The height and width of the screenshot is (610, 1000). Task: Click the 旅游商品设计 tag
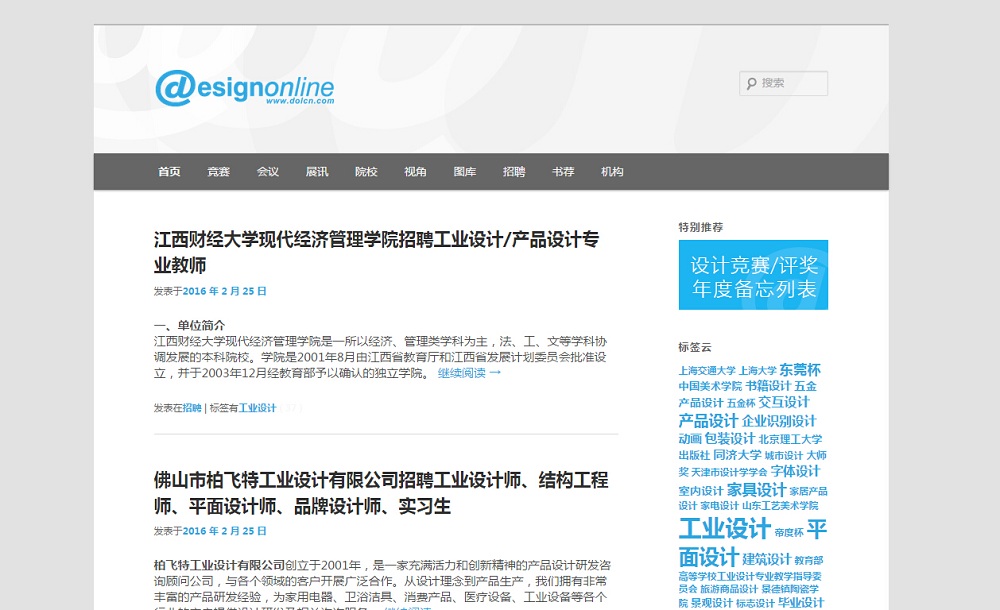click(729, 589)
